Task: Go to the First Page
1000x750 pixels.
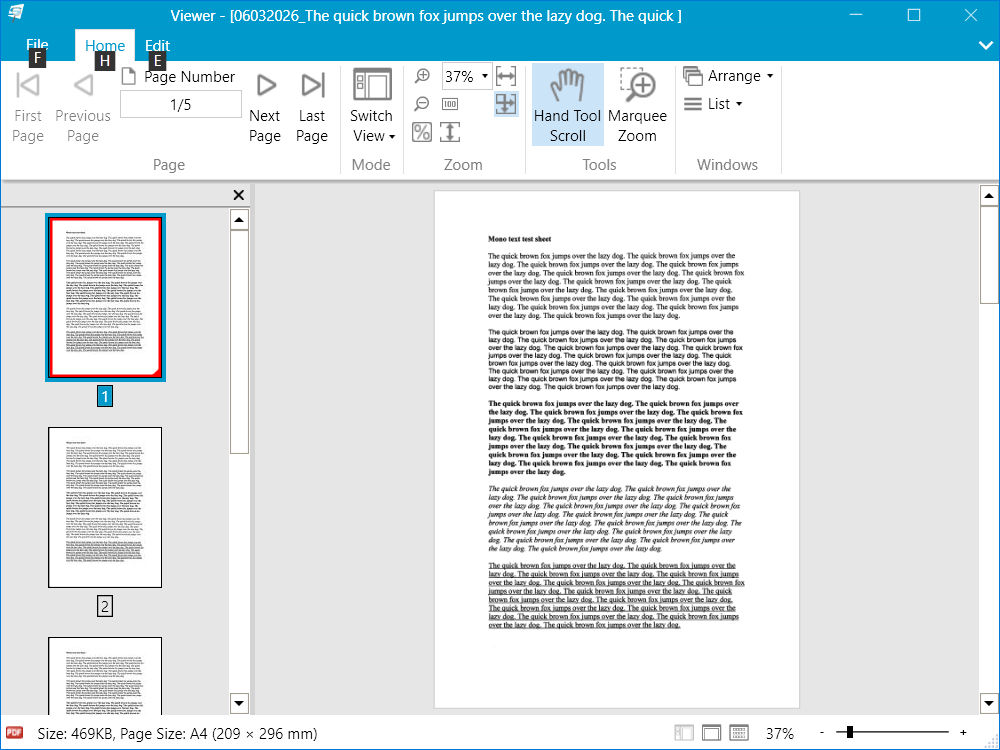Action: pos(28,107)
